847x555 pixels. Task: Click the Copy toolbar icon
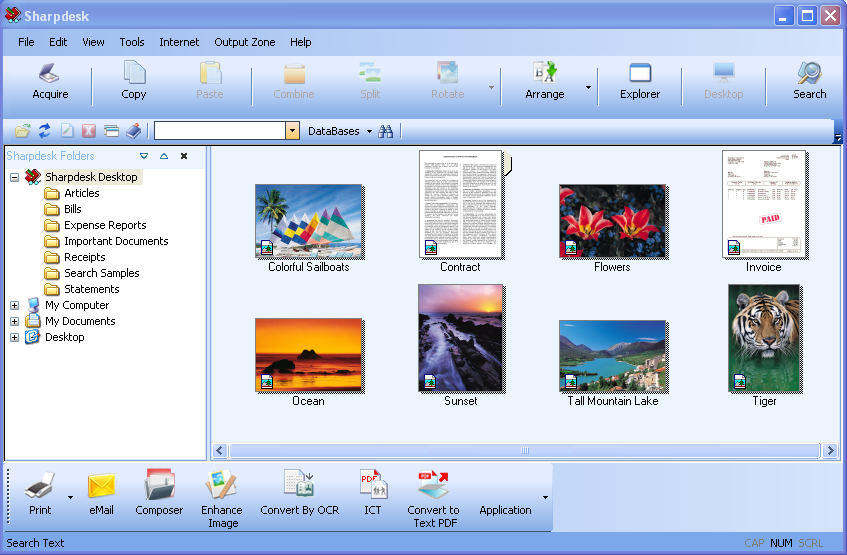coord(134,72)
